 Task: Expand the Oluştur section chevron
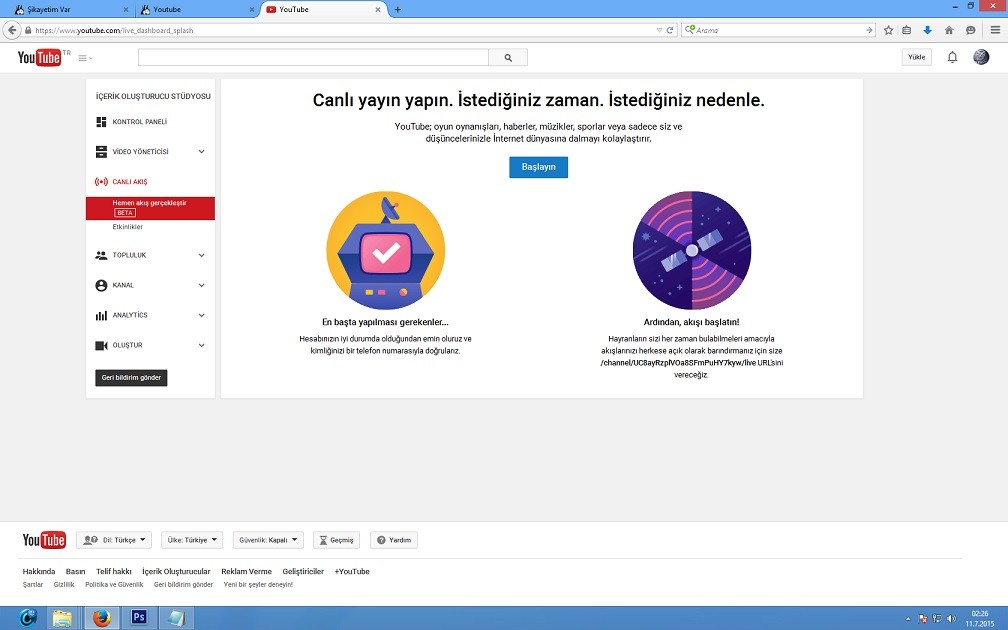click(x=201, y=345)
